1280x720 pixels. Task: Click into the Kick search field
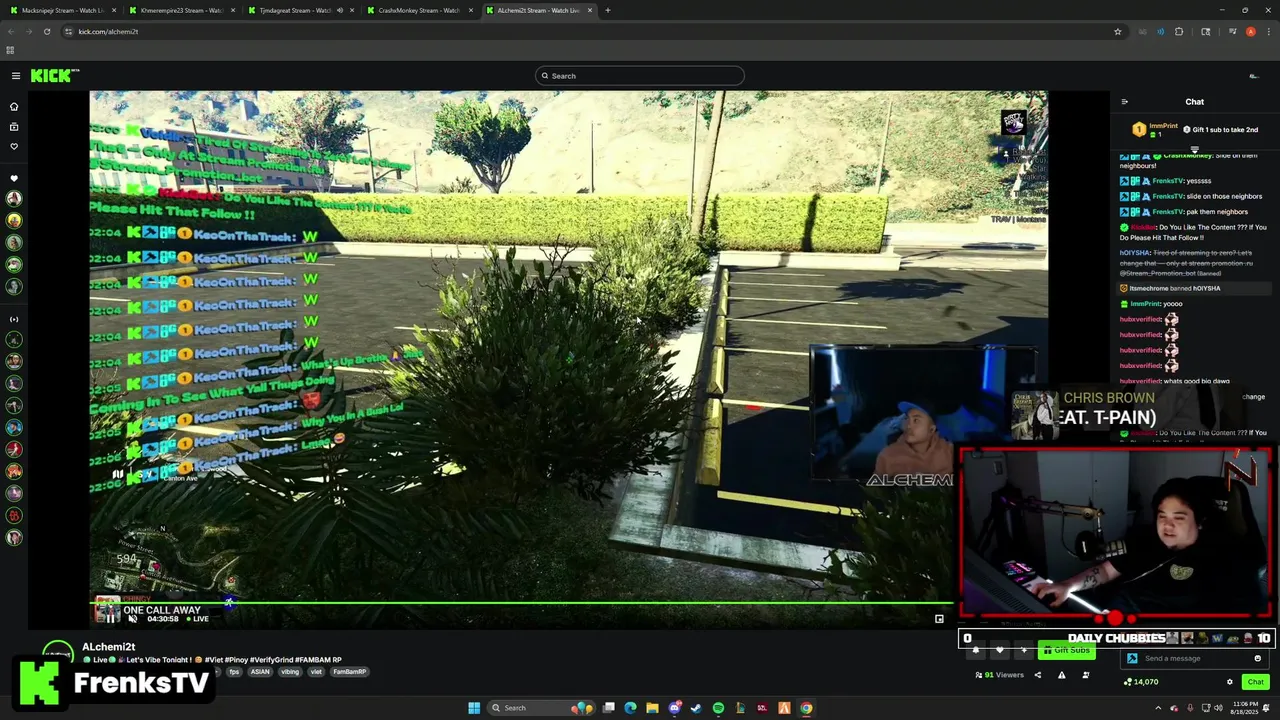pyautogui.click(x=640, y=76)
